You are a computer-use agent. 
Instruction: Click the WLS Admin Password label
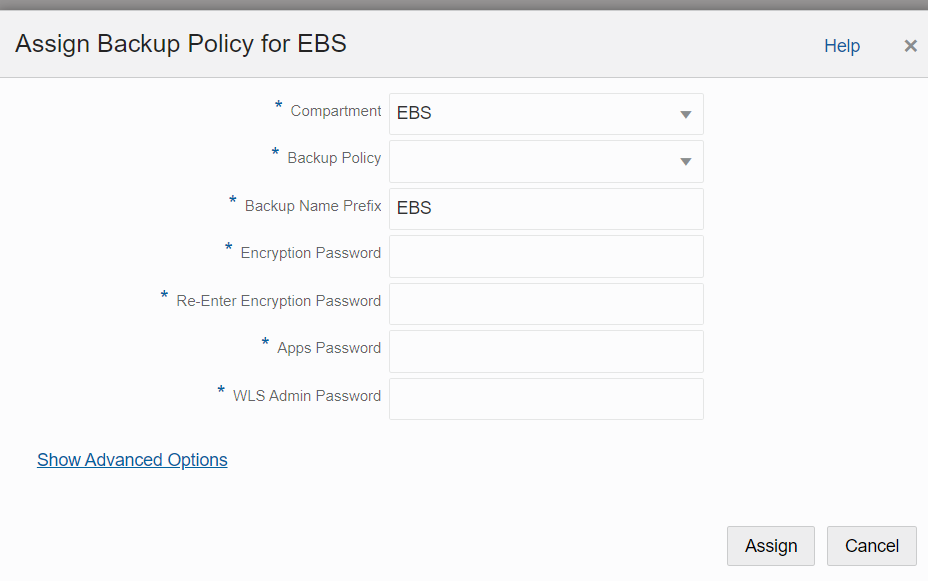click(307, 396)
